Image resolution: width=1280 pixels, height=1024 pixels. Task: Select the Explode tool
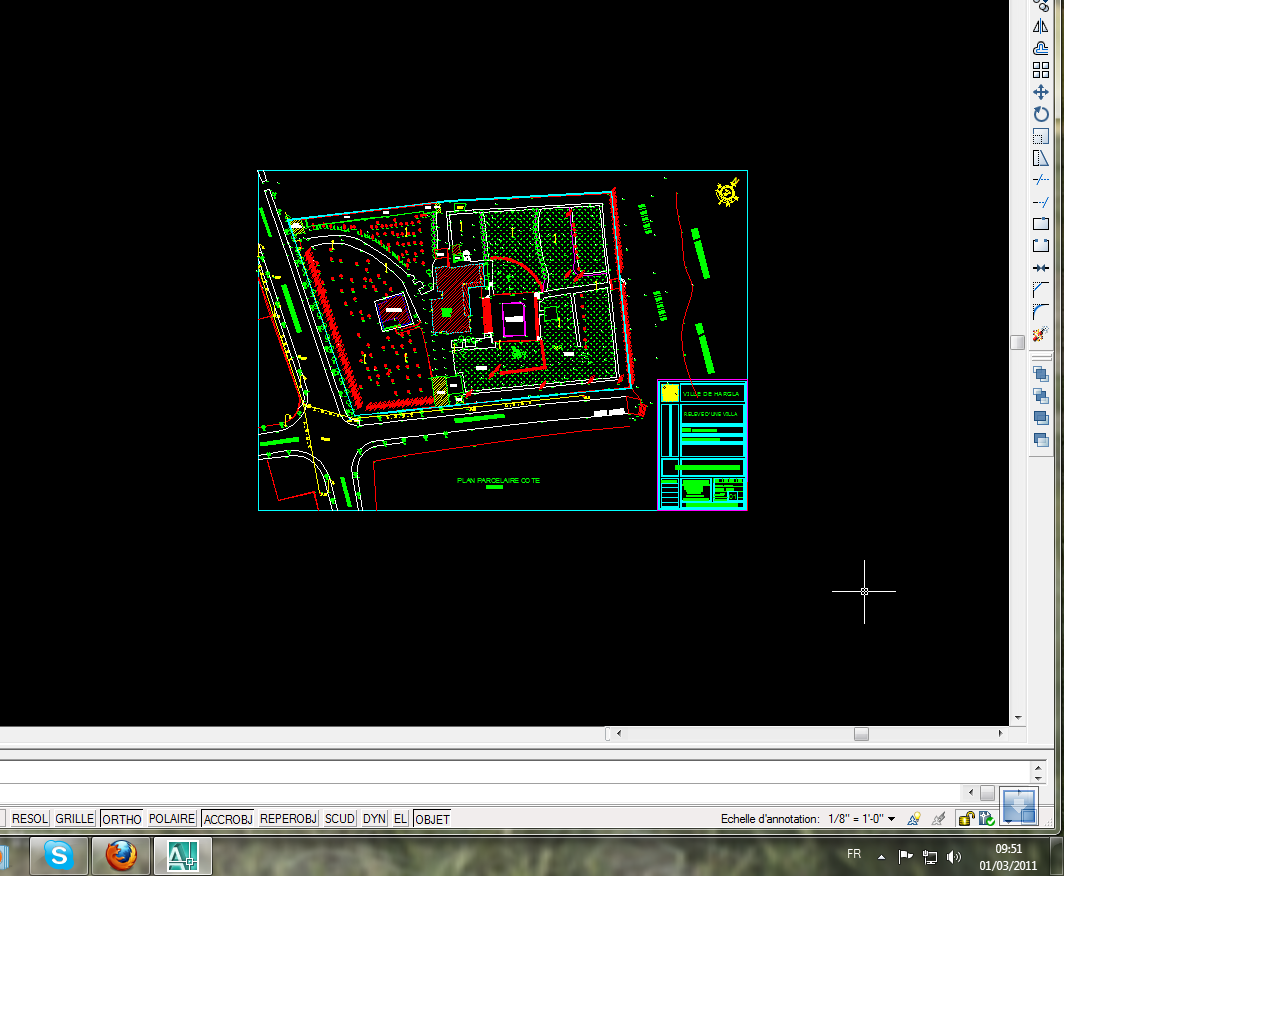tap(1041, 334)
